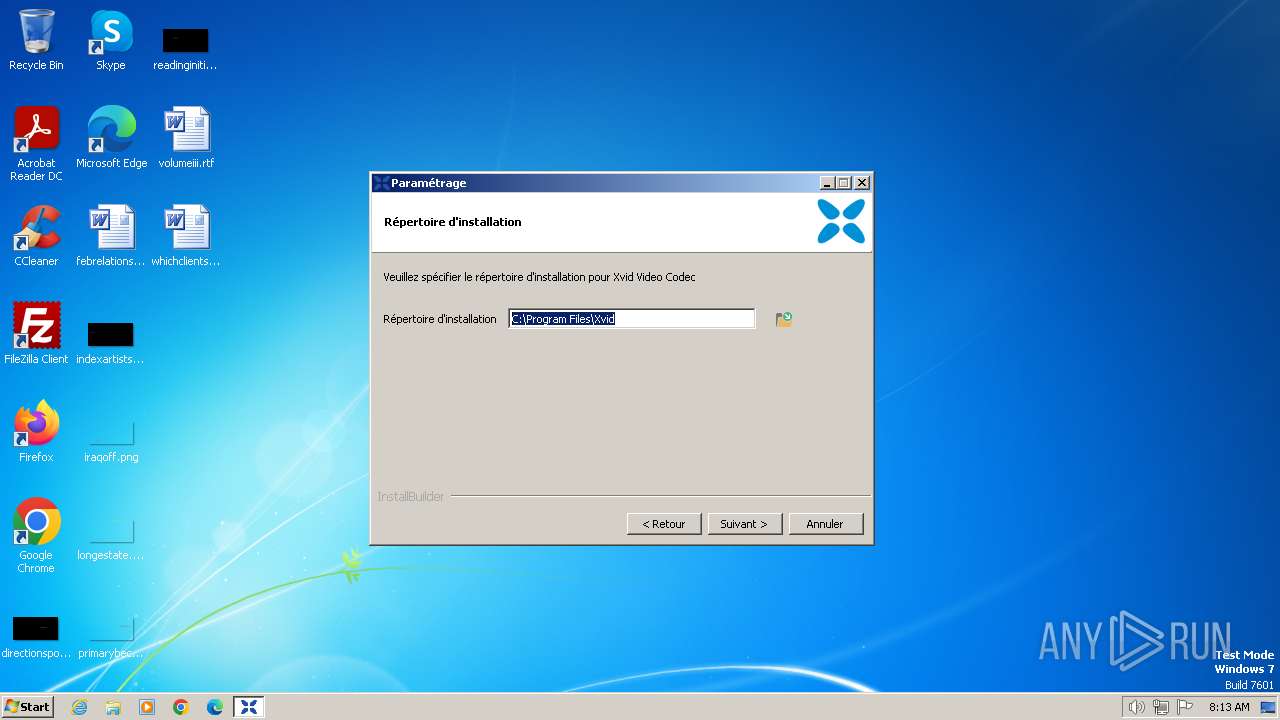This screenshot has height=720, width=1280.
Task: Select the readinginiti file on the desktop
Action: 185,48
